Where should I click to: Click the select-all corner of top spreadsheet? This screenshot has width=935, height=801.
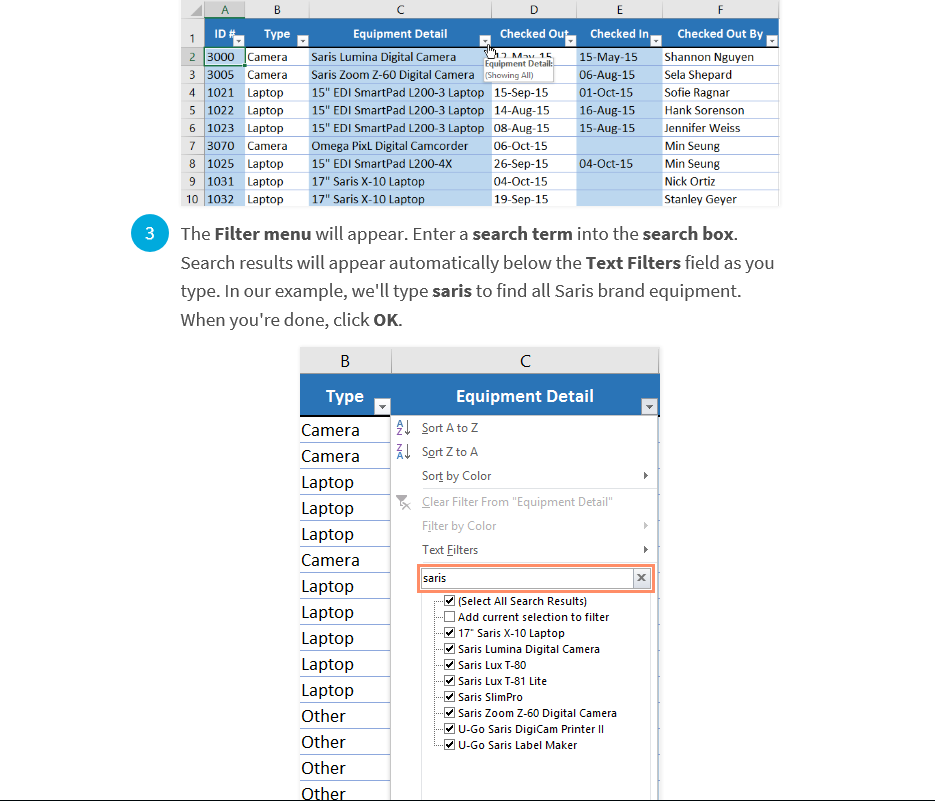(195, 10)
